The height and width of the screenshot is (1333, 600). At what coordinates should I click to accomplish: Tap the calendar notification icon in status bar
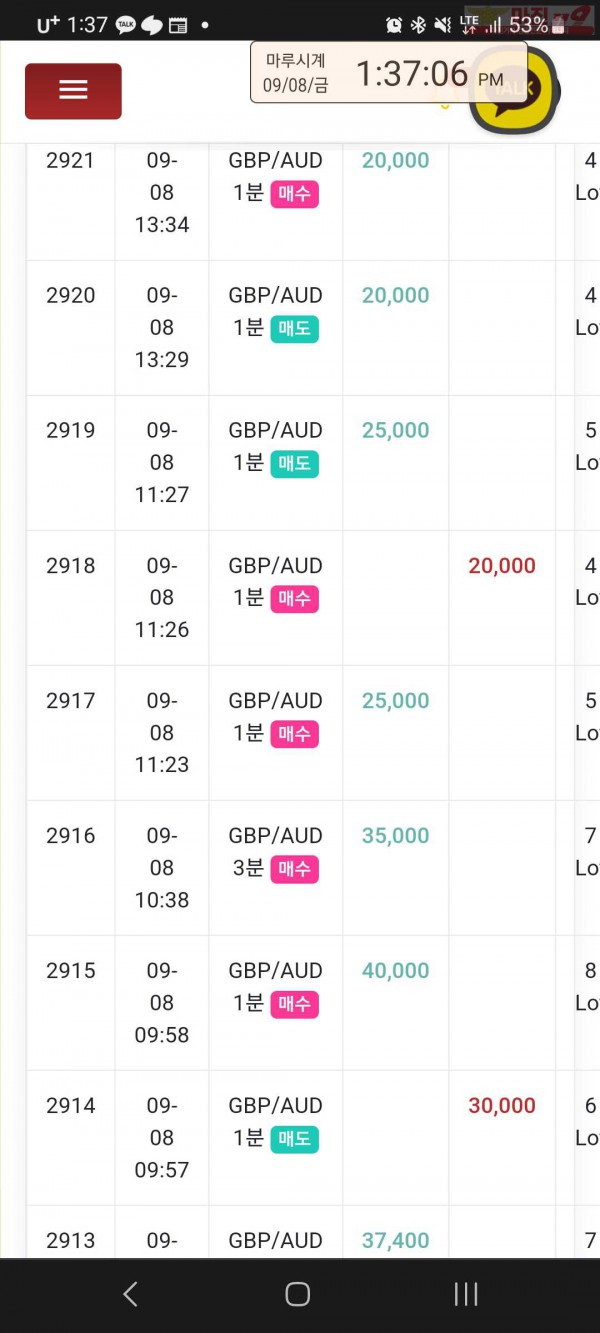(x=178, y=26)
